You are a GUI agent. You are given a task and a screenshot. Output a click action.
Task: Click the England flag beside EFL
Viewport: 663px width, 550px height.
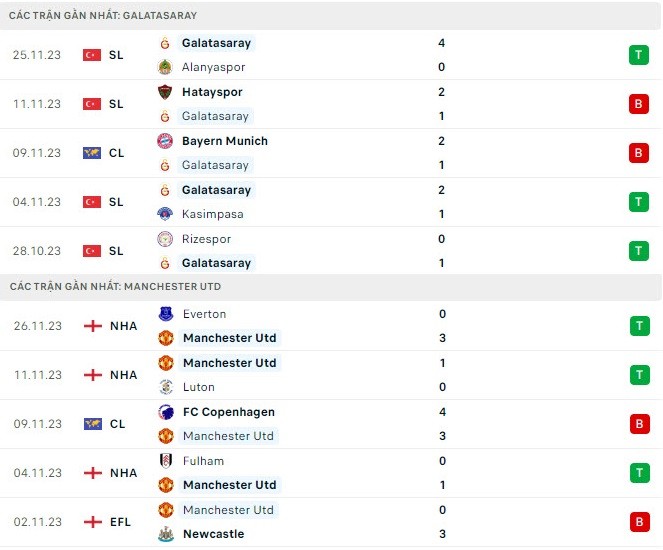93,522
